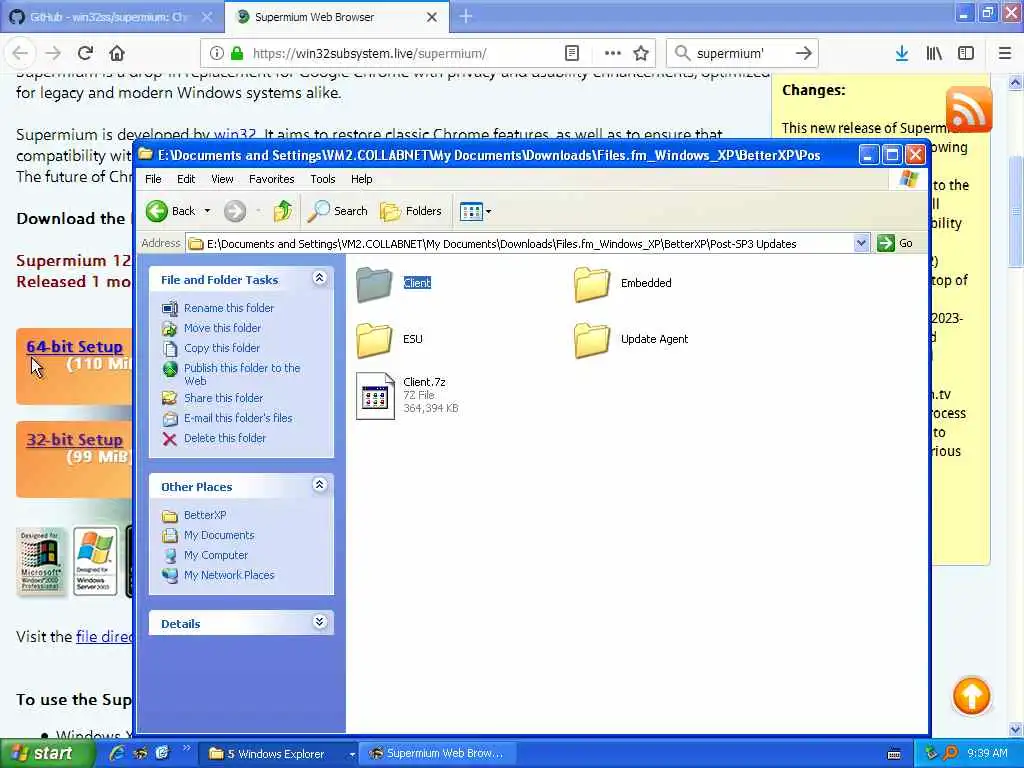The height and width of the screenshot is (768, 1024).
Task: Open the Firefox hamburger menu
Action: (x=1005, y=53)
